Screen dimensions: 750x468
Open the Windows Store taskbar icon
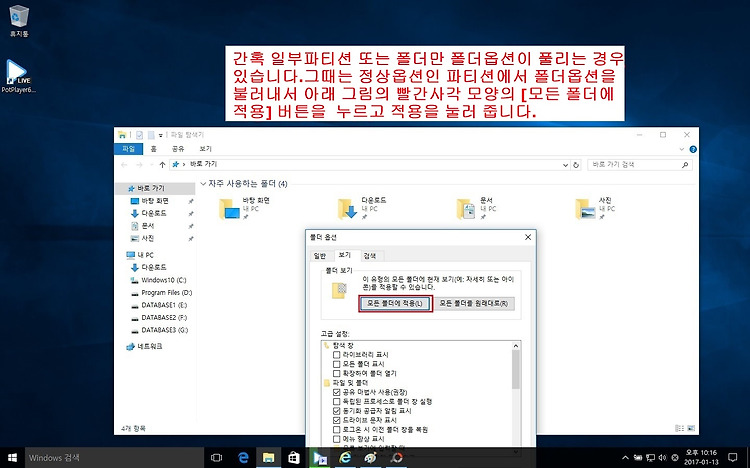(294, 458)
